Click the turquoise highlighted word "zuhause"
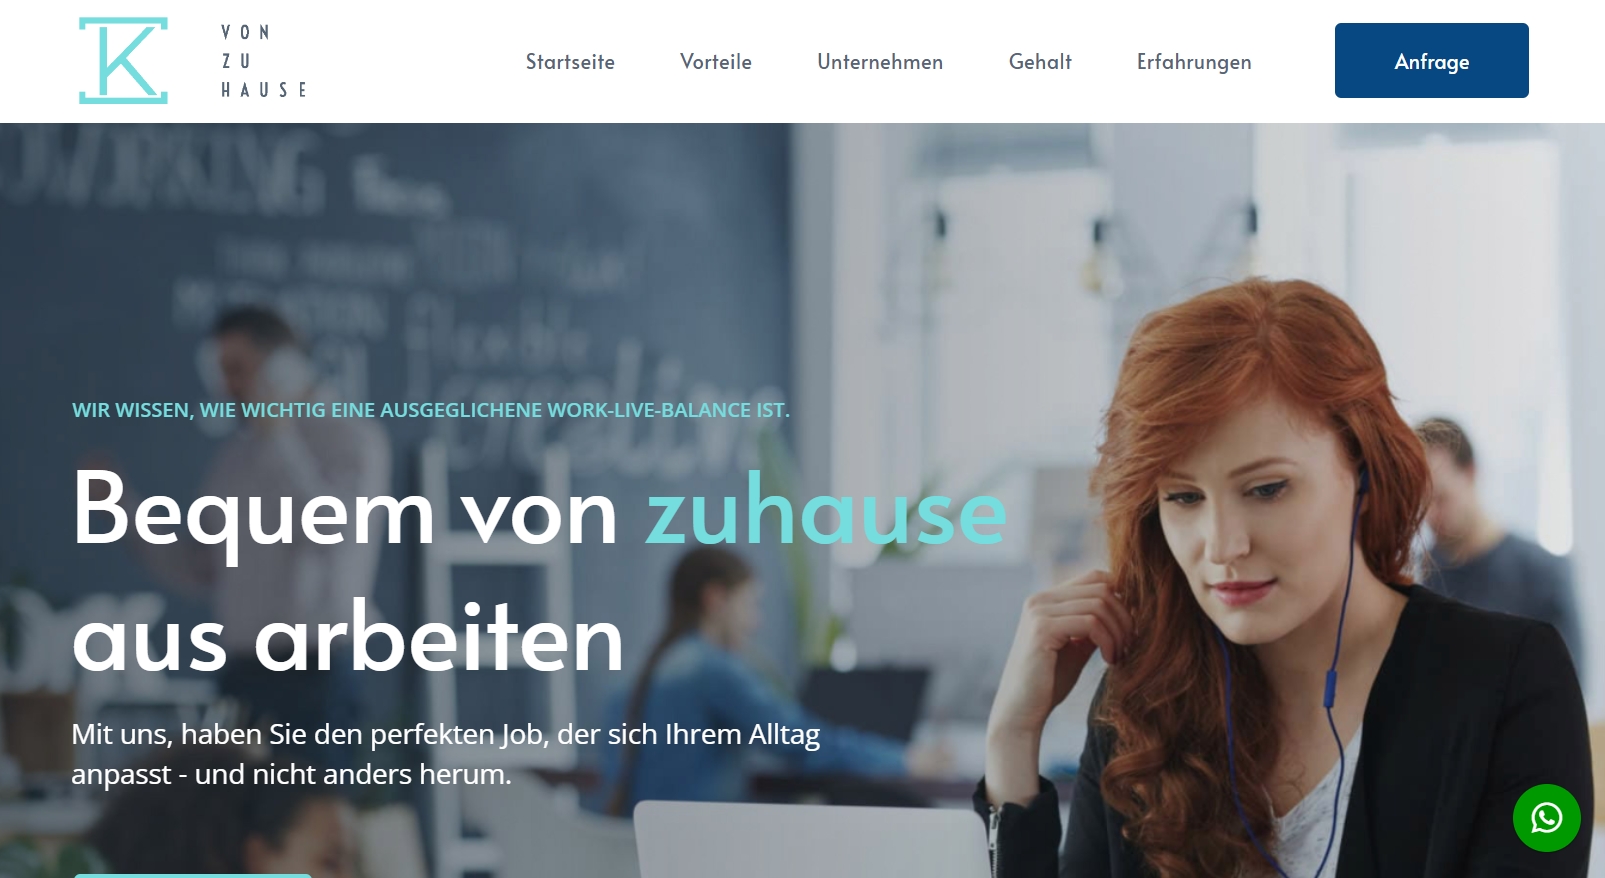The width and height of the screenshot is (1605, 878). click(x=826, y=510)
